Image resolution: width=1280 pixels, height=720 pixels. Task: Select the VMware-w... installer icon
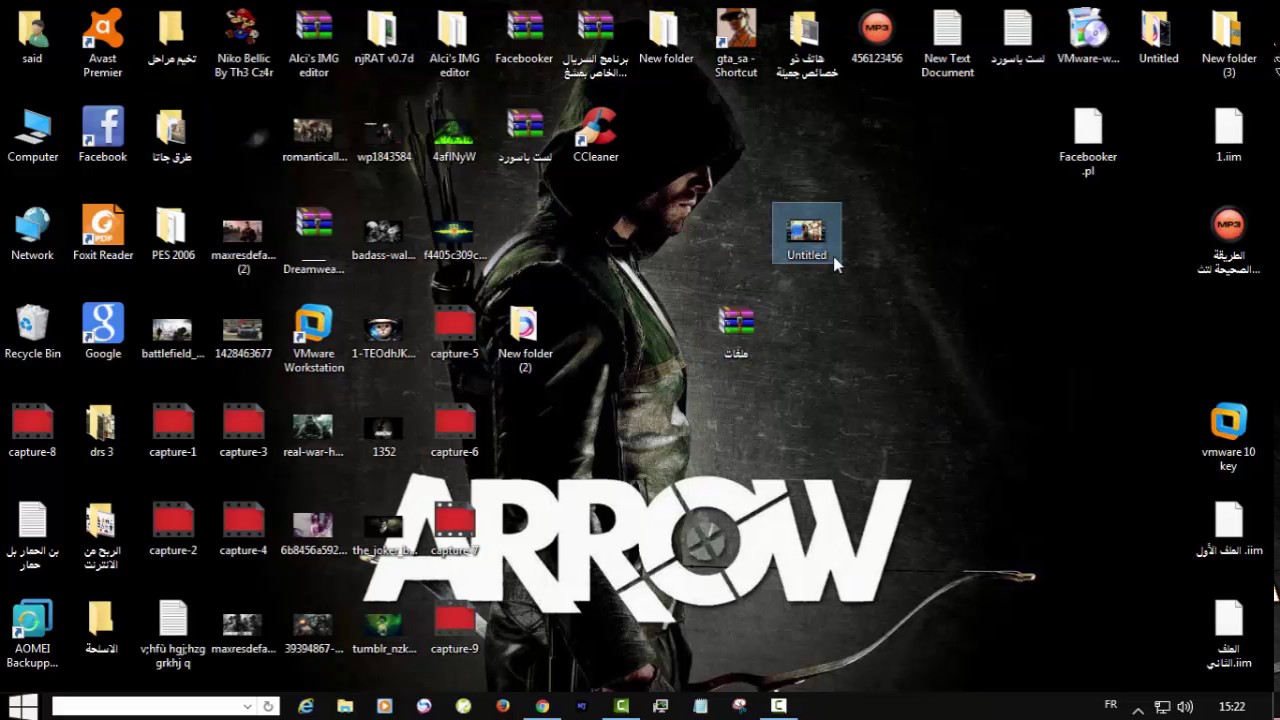1088,38
